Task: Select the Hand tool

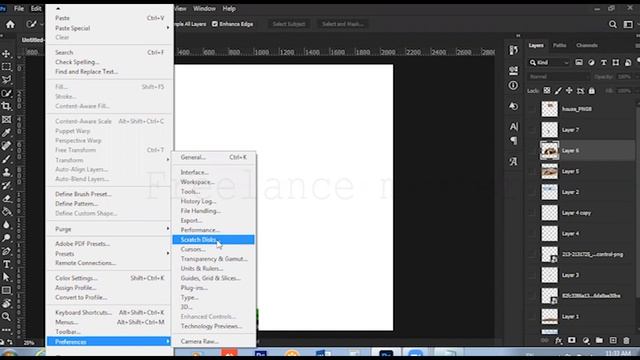Action: tap(7, 304)
